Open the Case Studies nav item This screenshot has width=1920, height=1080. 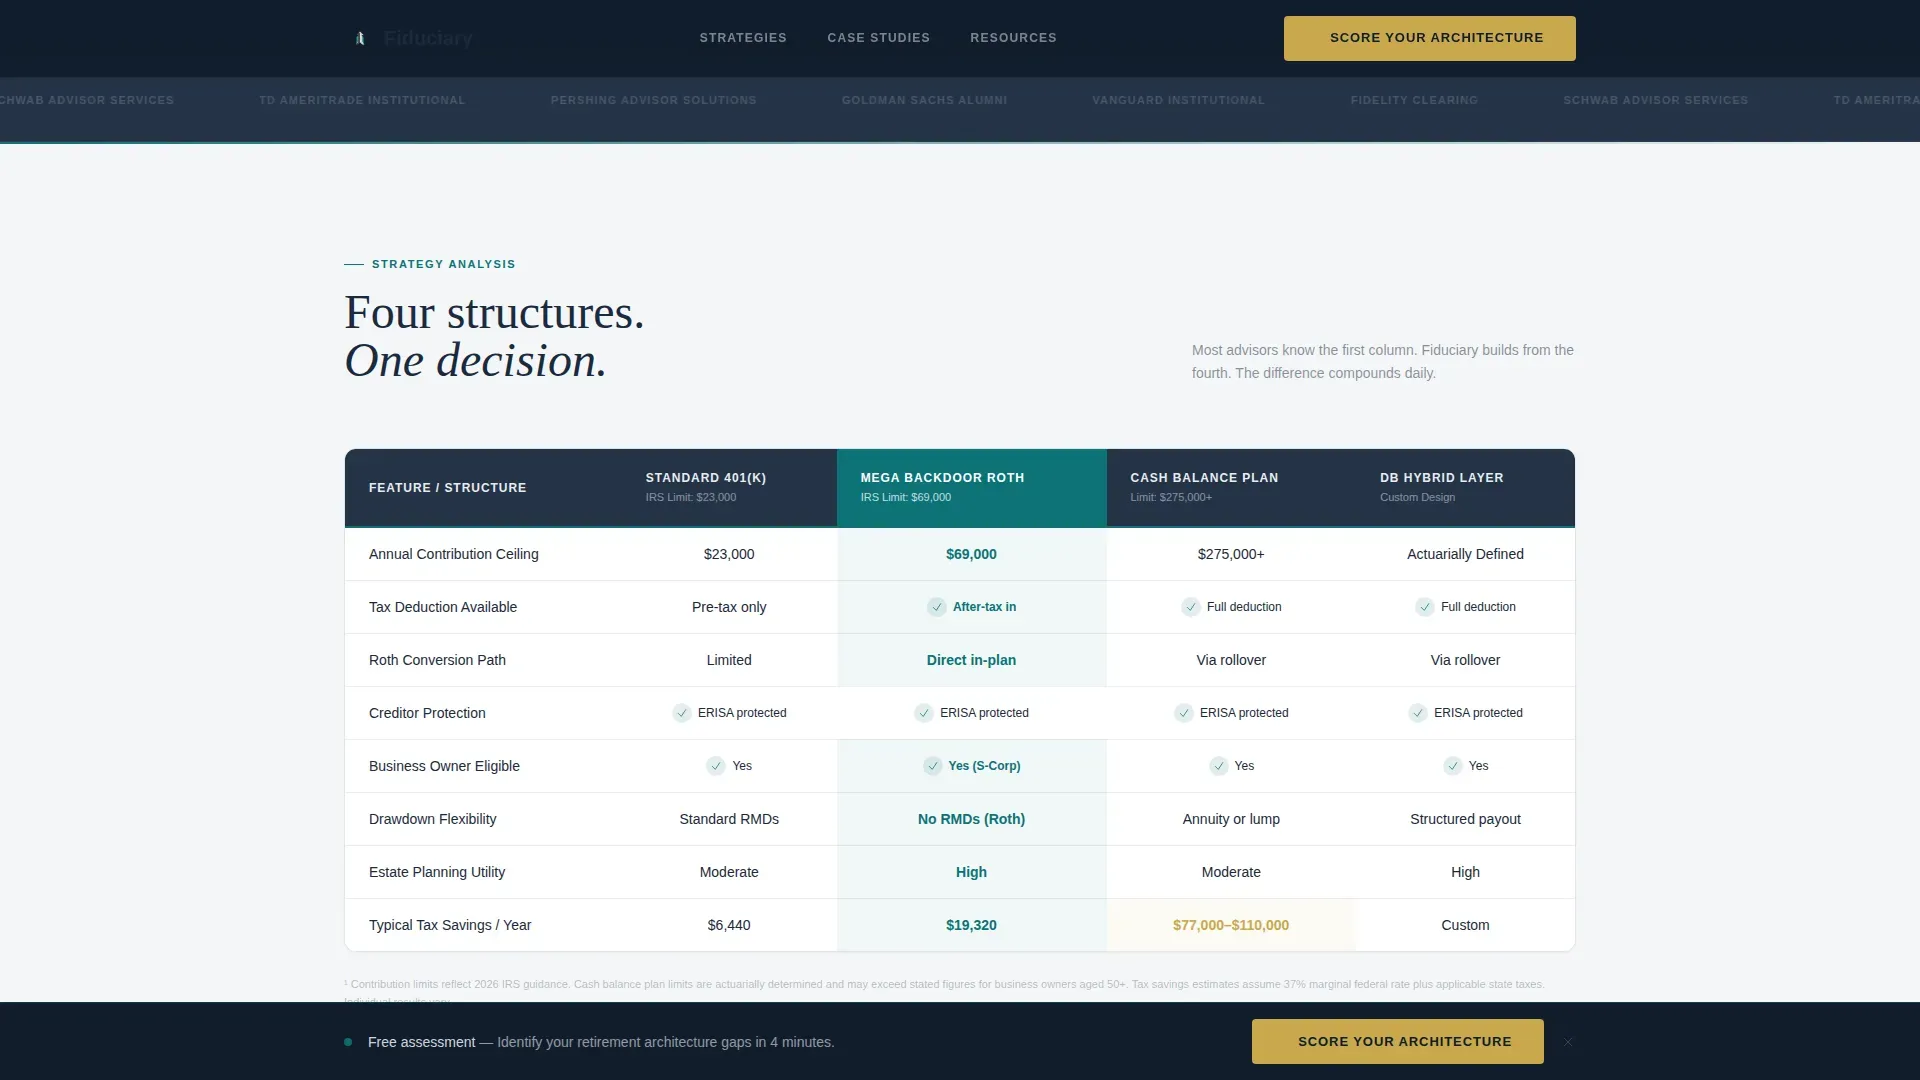(878, 38)
